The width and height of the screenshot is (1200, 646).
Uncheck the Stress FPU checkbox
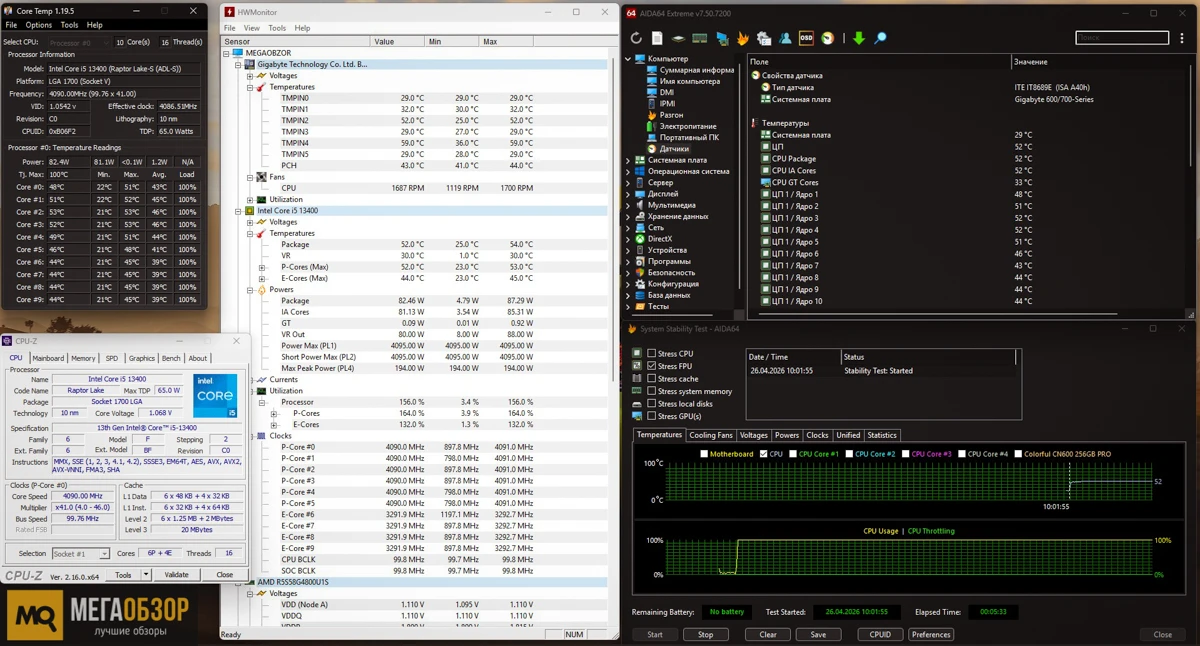(x=650, y=365)
